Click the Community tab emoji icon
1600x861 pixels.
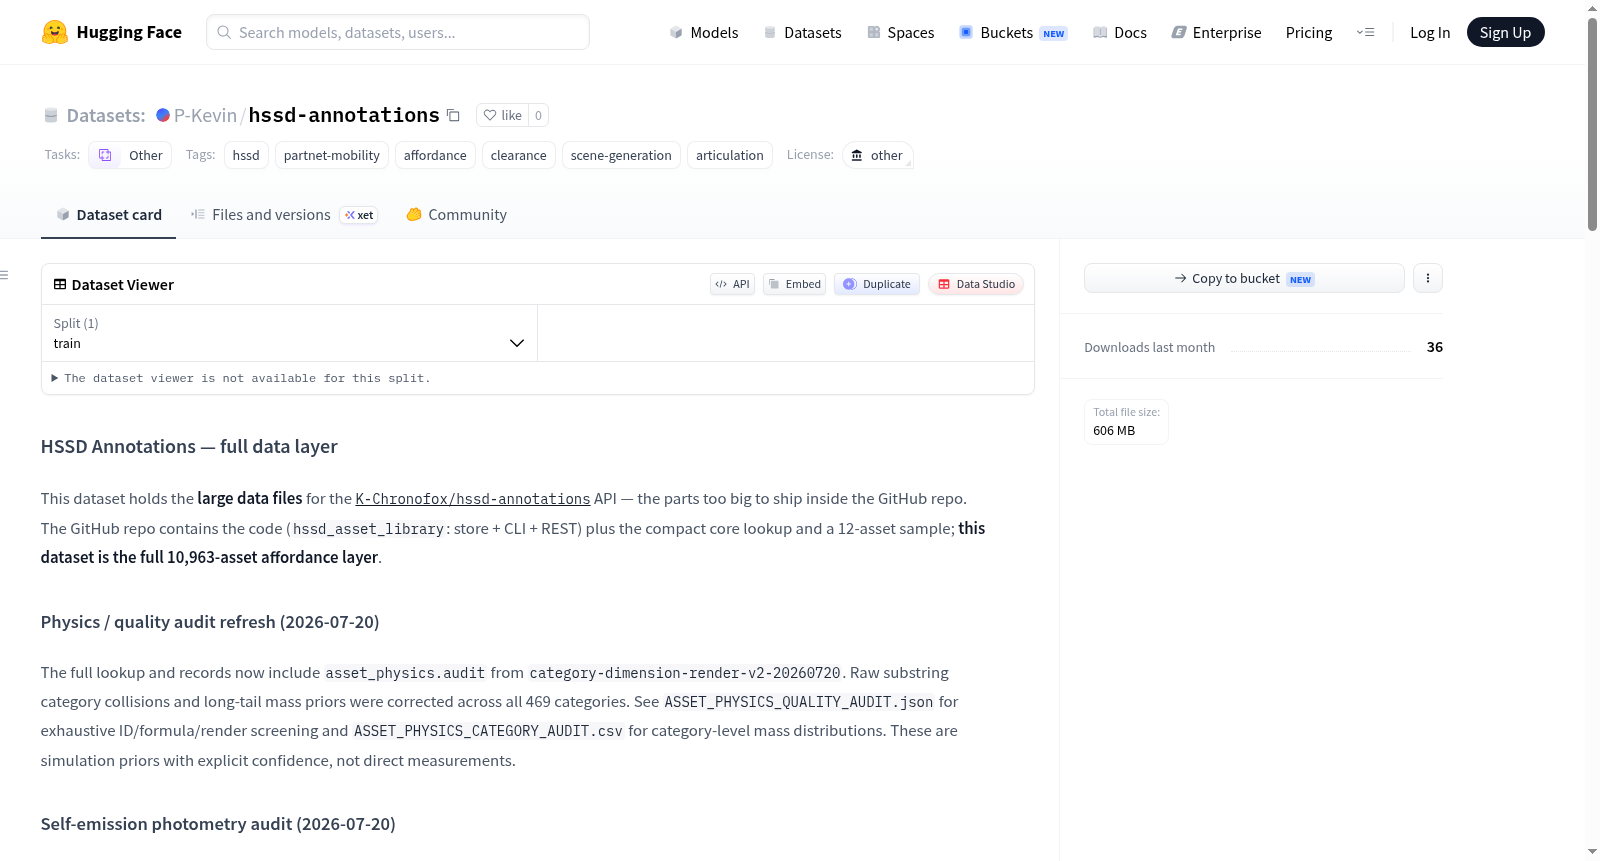tap(414, 214)
